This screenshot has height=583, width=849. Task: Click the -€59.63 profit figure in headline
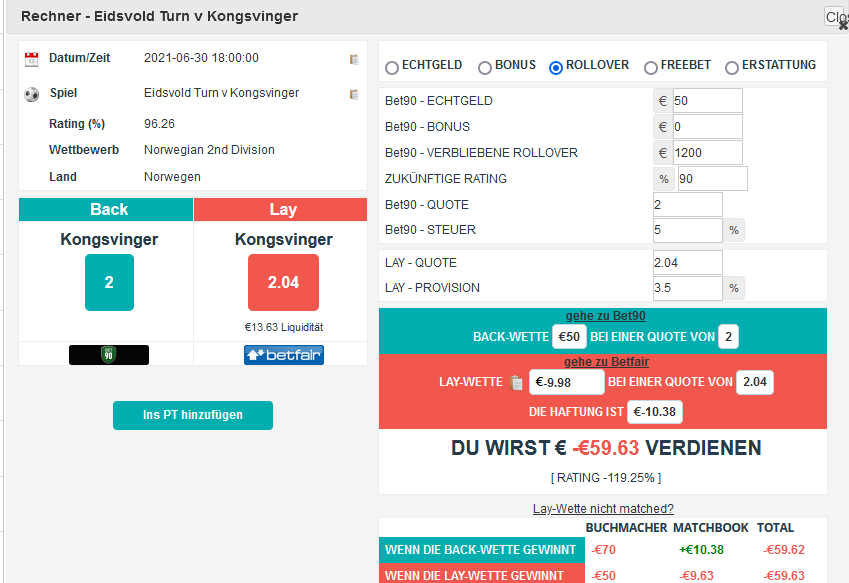(x=606, y=448)
